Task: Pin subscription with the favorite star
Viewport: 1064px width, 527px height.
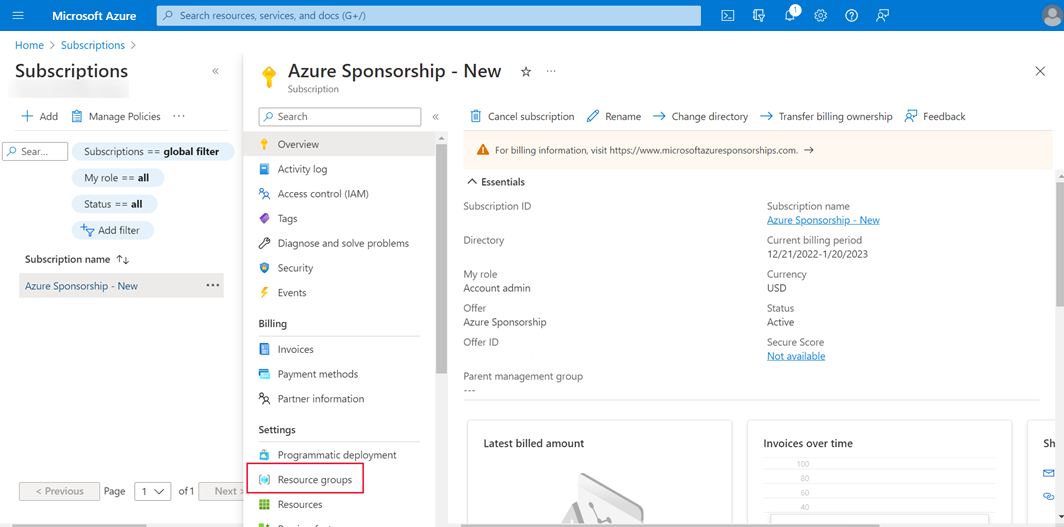Action: pos(526,71)
